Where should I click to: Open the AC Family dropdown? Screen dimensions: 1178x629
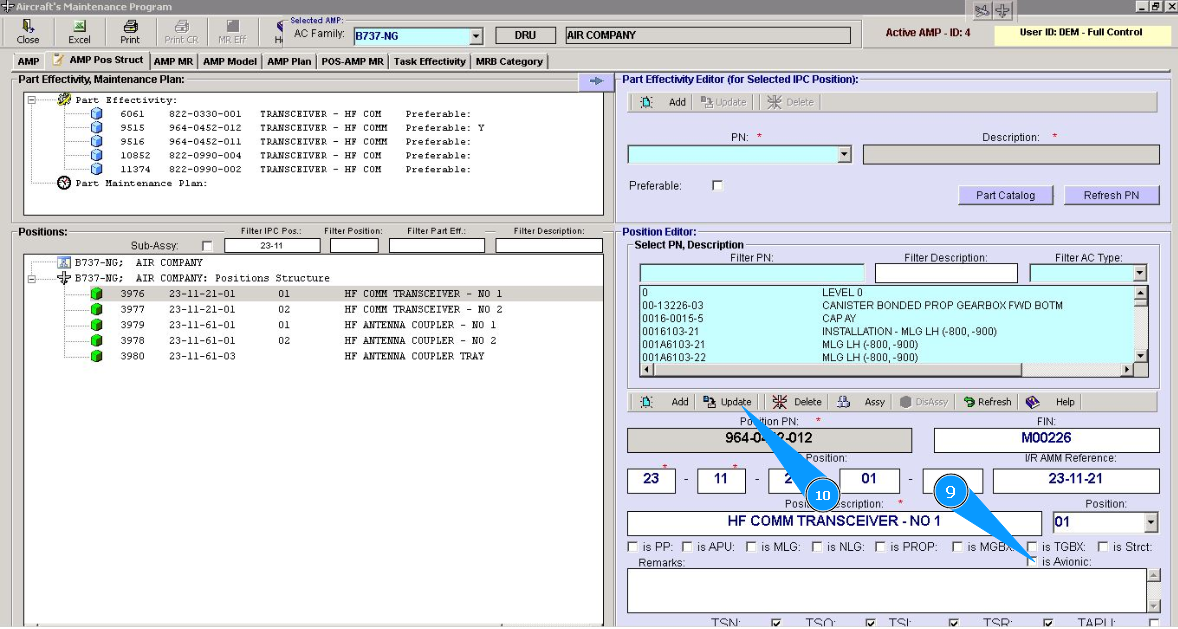476,37
